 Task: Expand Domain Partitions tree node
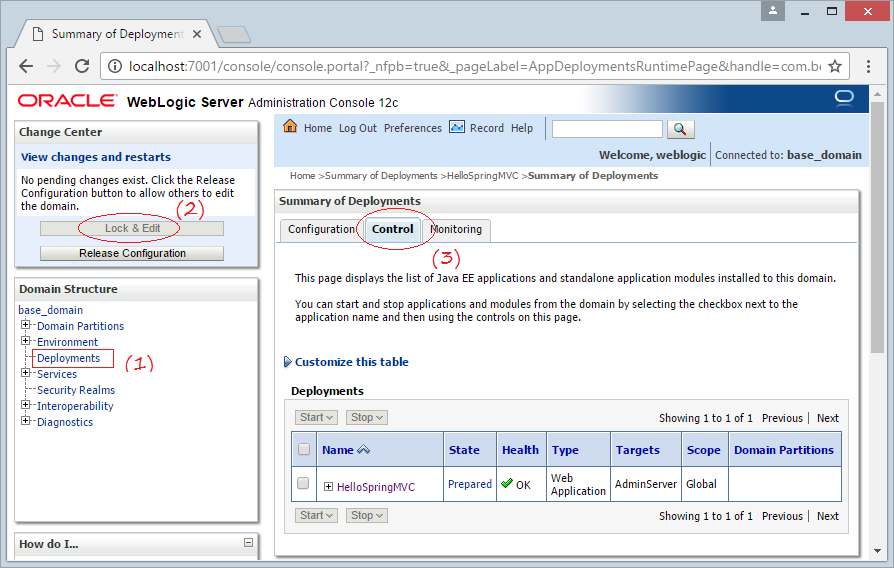25,325
